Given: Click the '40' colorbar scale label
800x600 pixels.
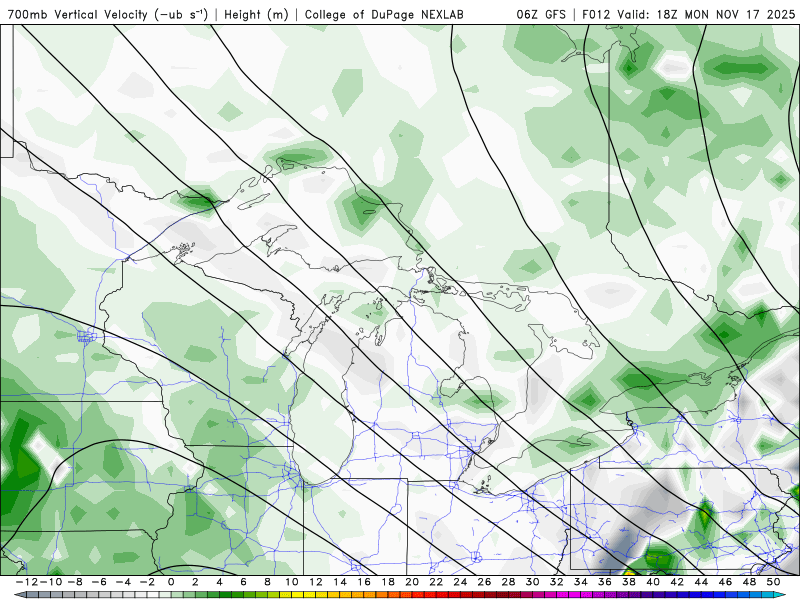Looking at the screenshot, I should coord(653,582).
